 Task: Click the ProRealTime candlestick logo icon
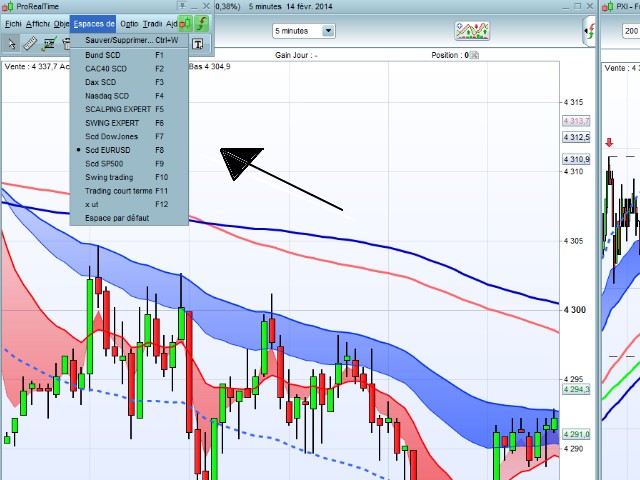pos(8,7)
